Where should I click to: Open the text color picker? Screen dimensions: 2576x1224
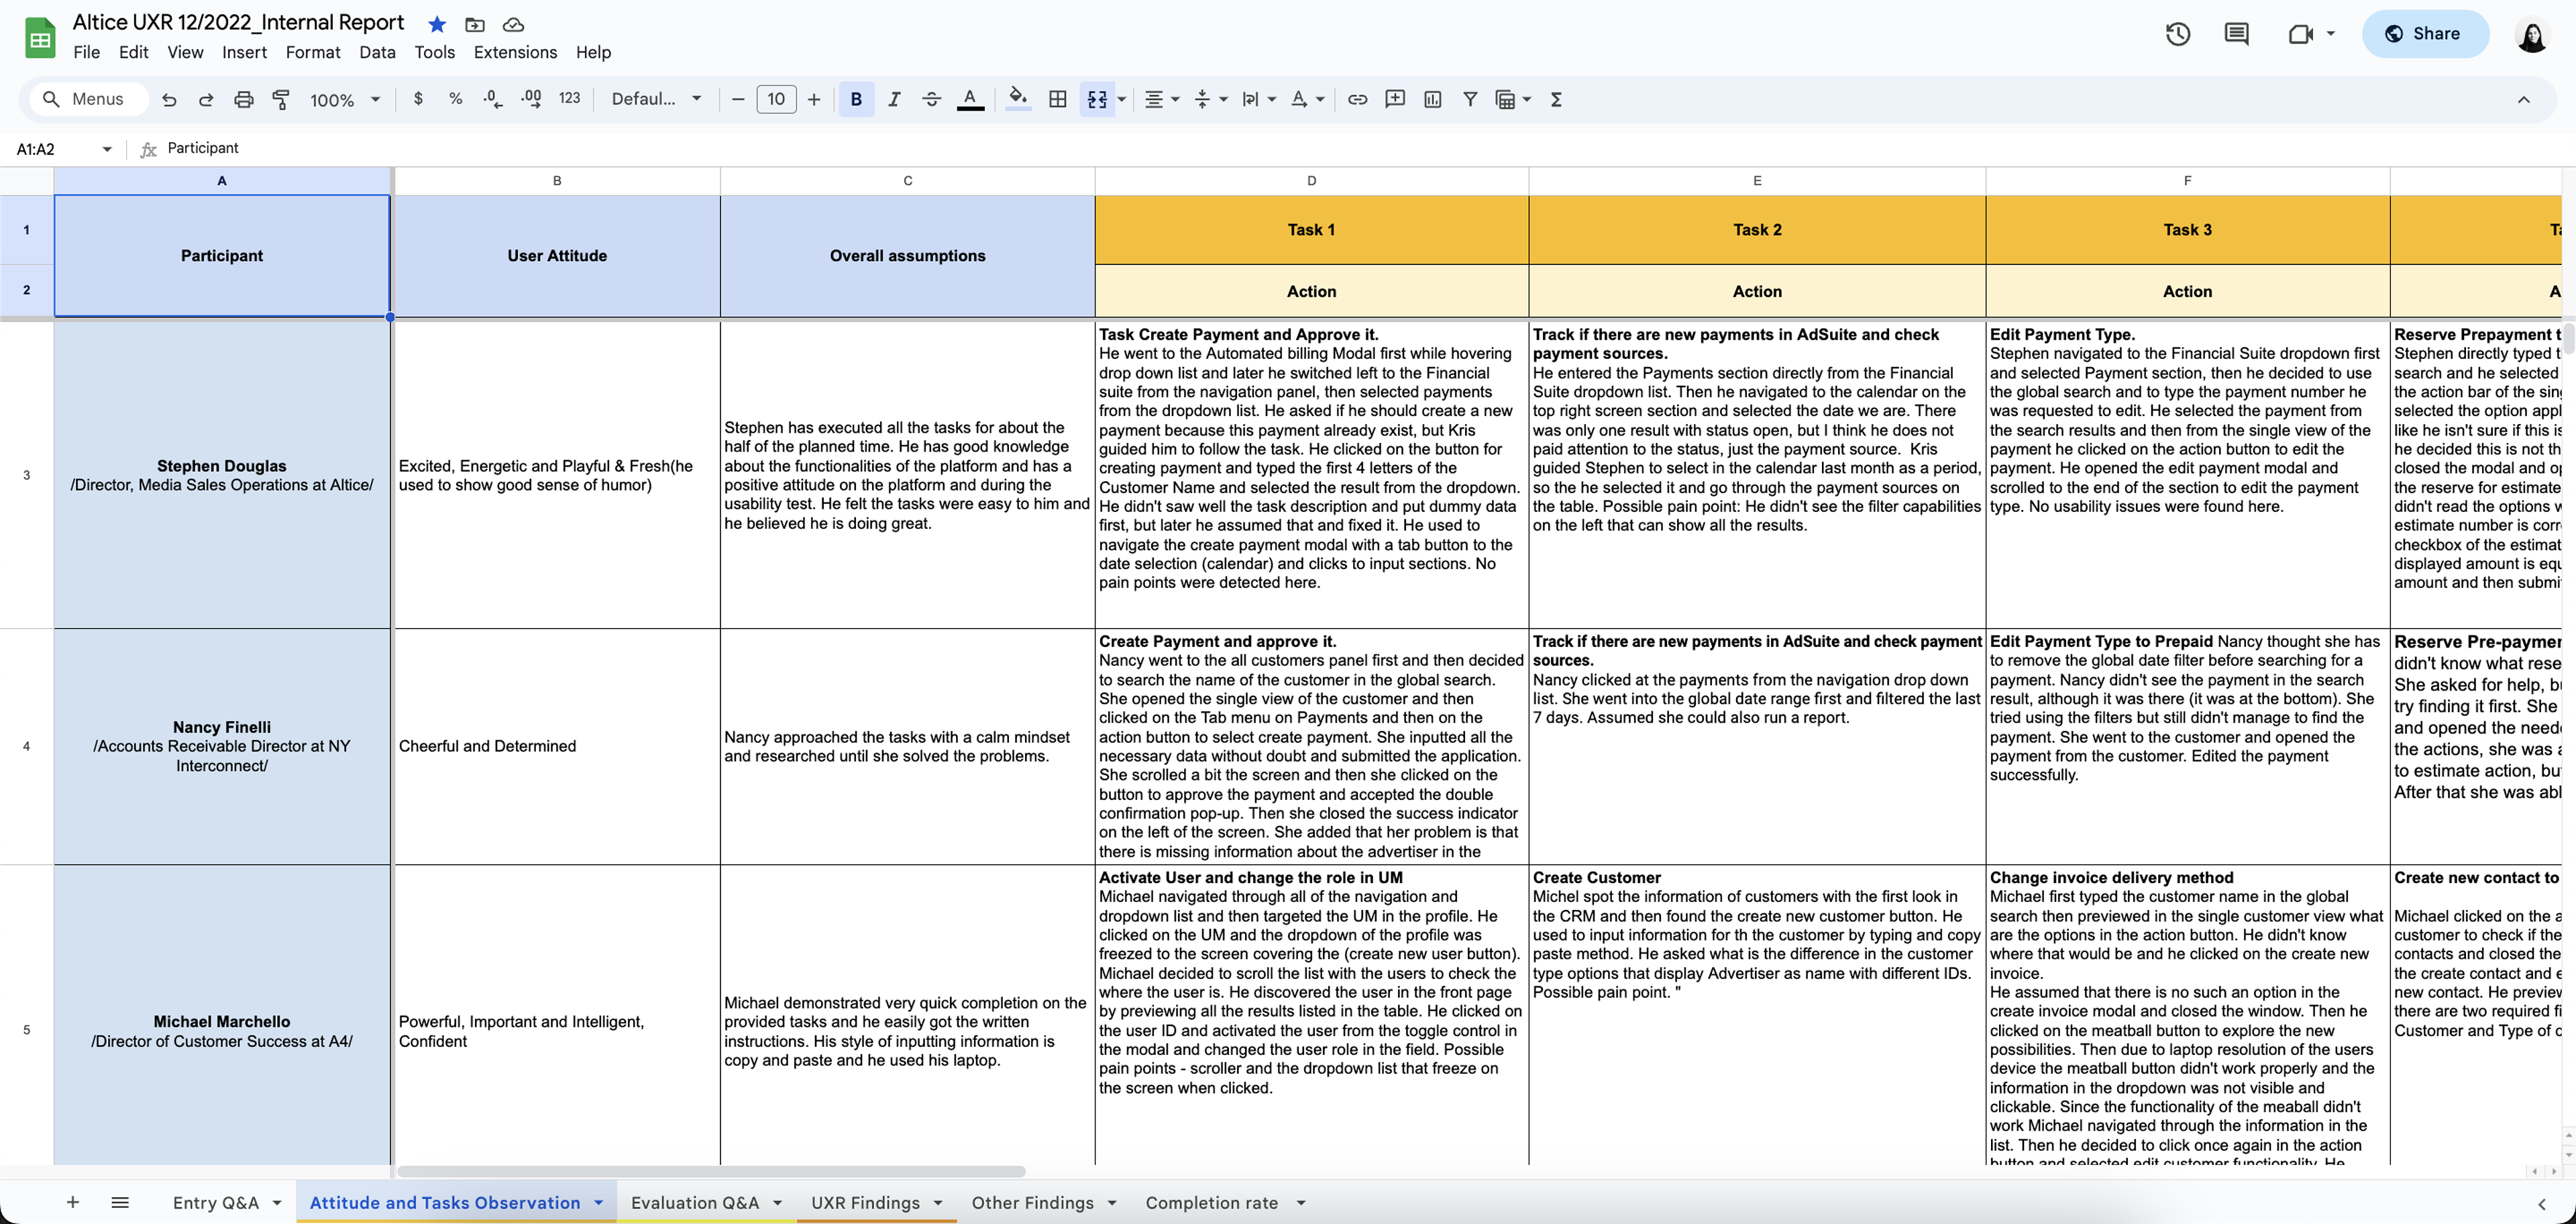tap(970, 99)
